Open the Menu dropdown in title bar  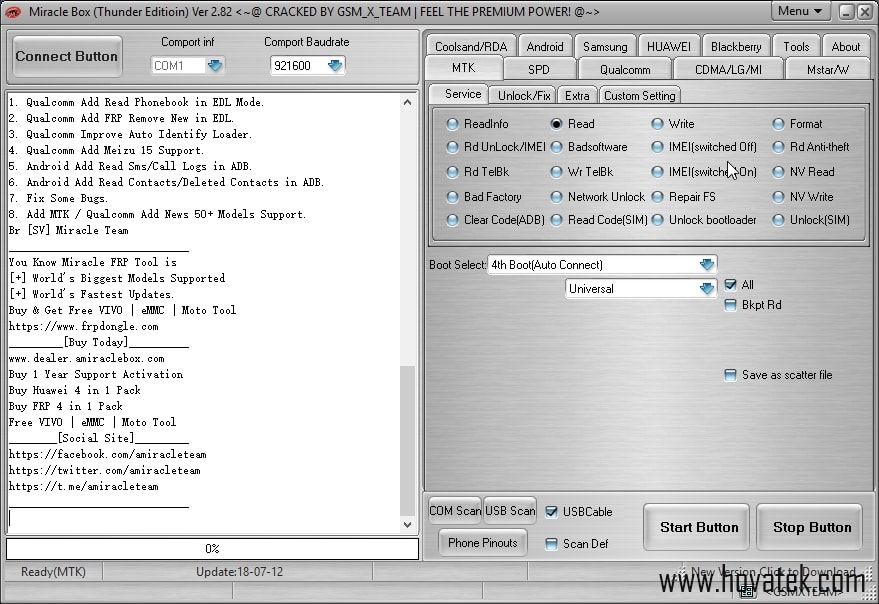pos(800,11)
